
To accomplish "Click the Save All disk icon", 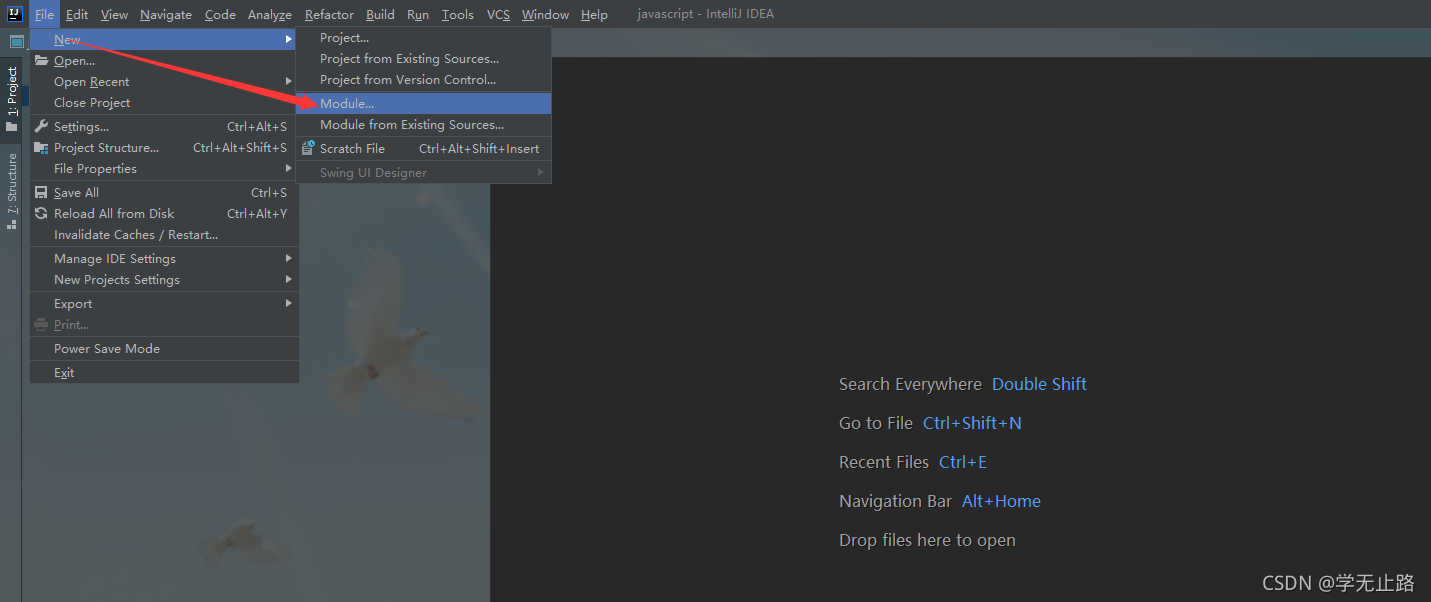I will pyautogui.click(x=39, y=191).
